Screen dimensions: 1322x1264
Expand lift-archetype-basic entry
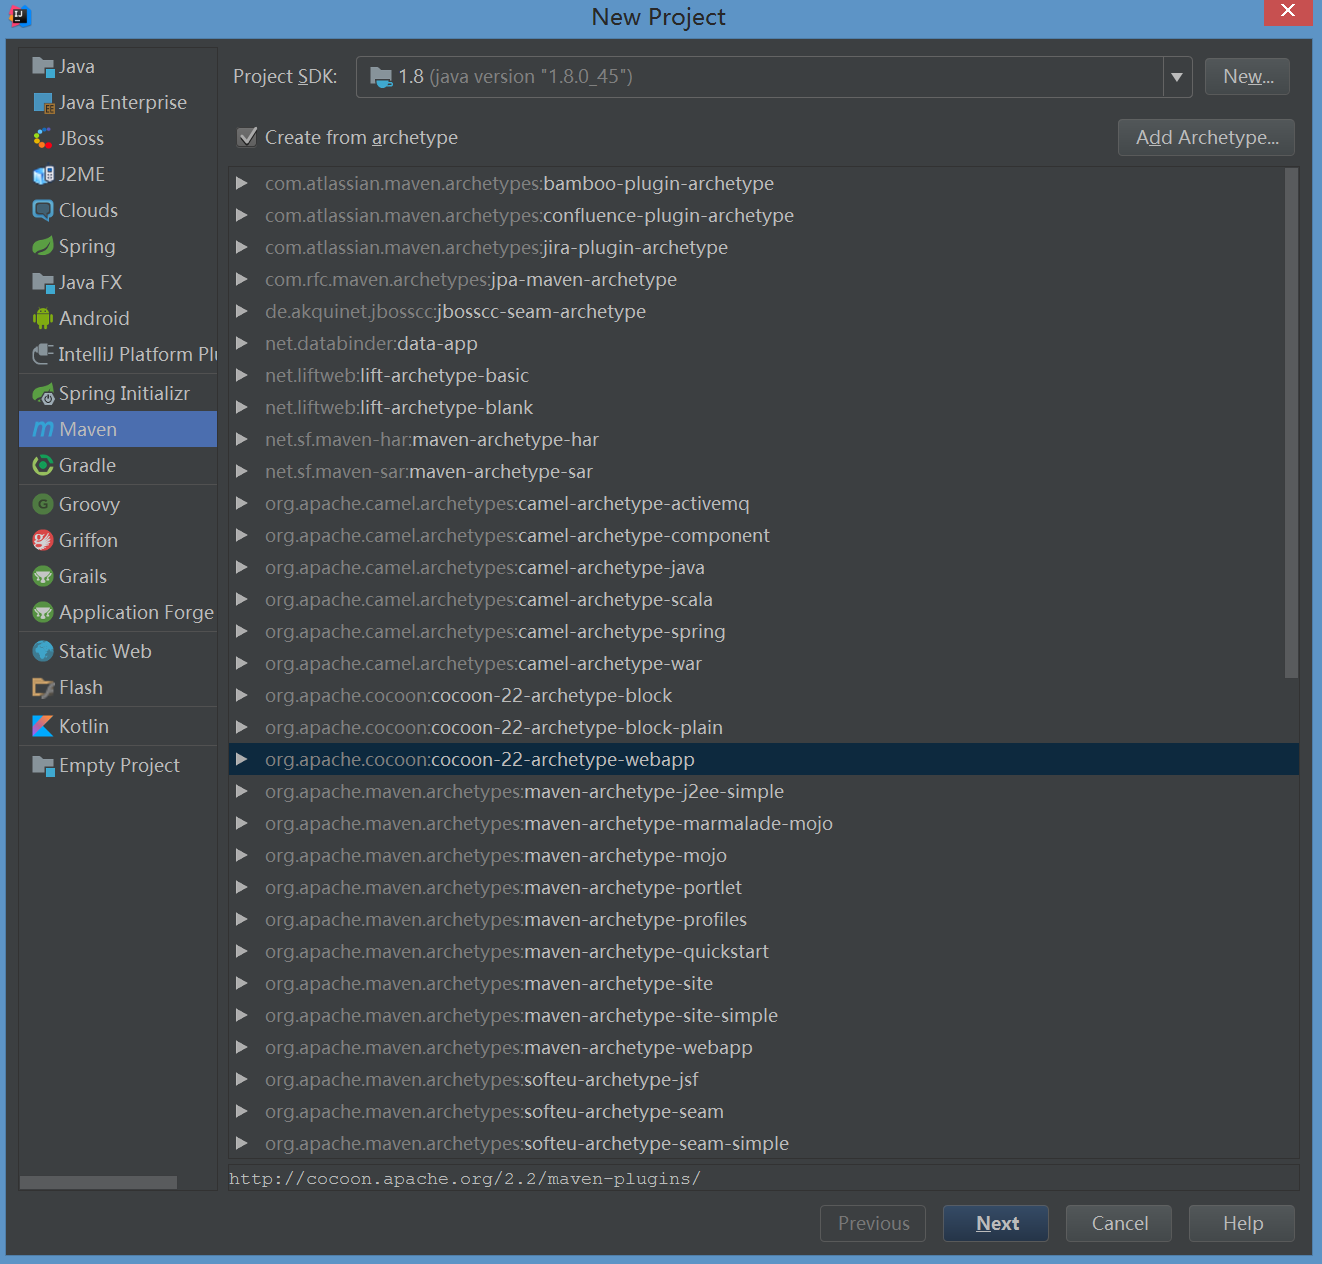(x=241, y=375)
